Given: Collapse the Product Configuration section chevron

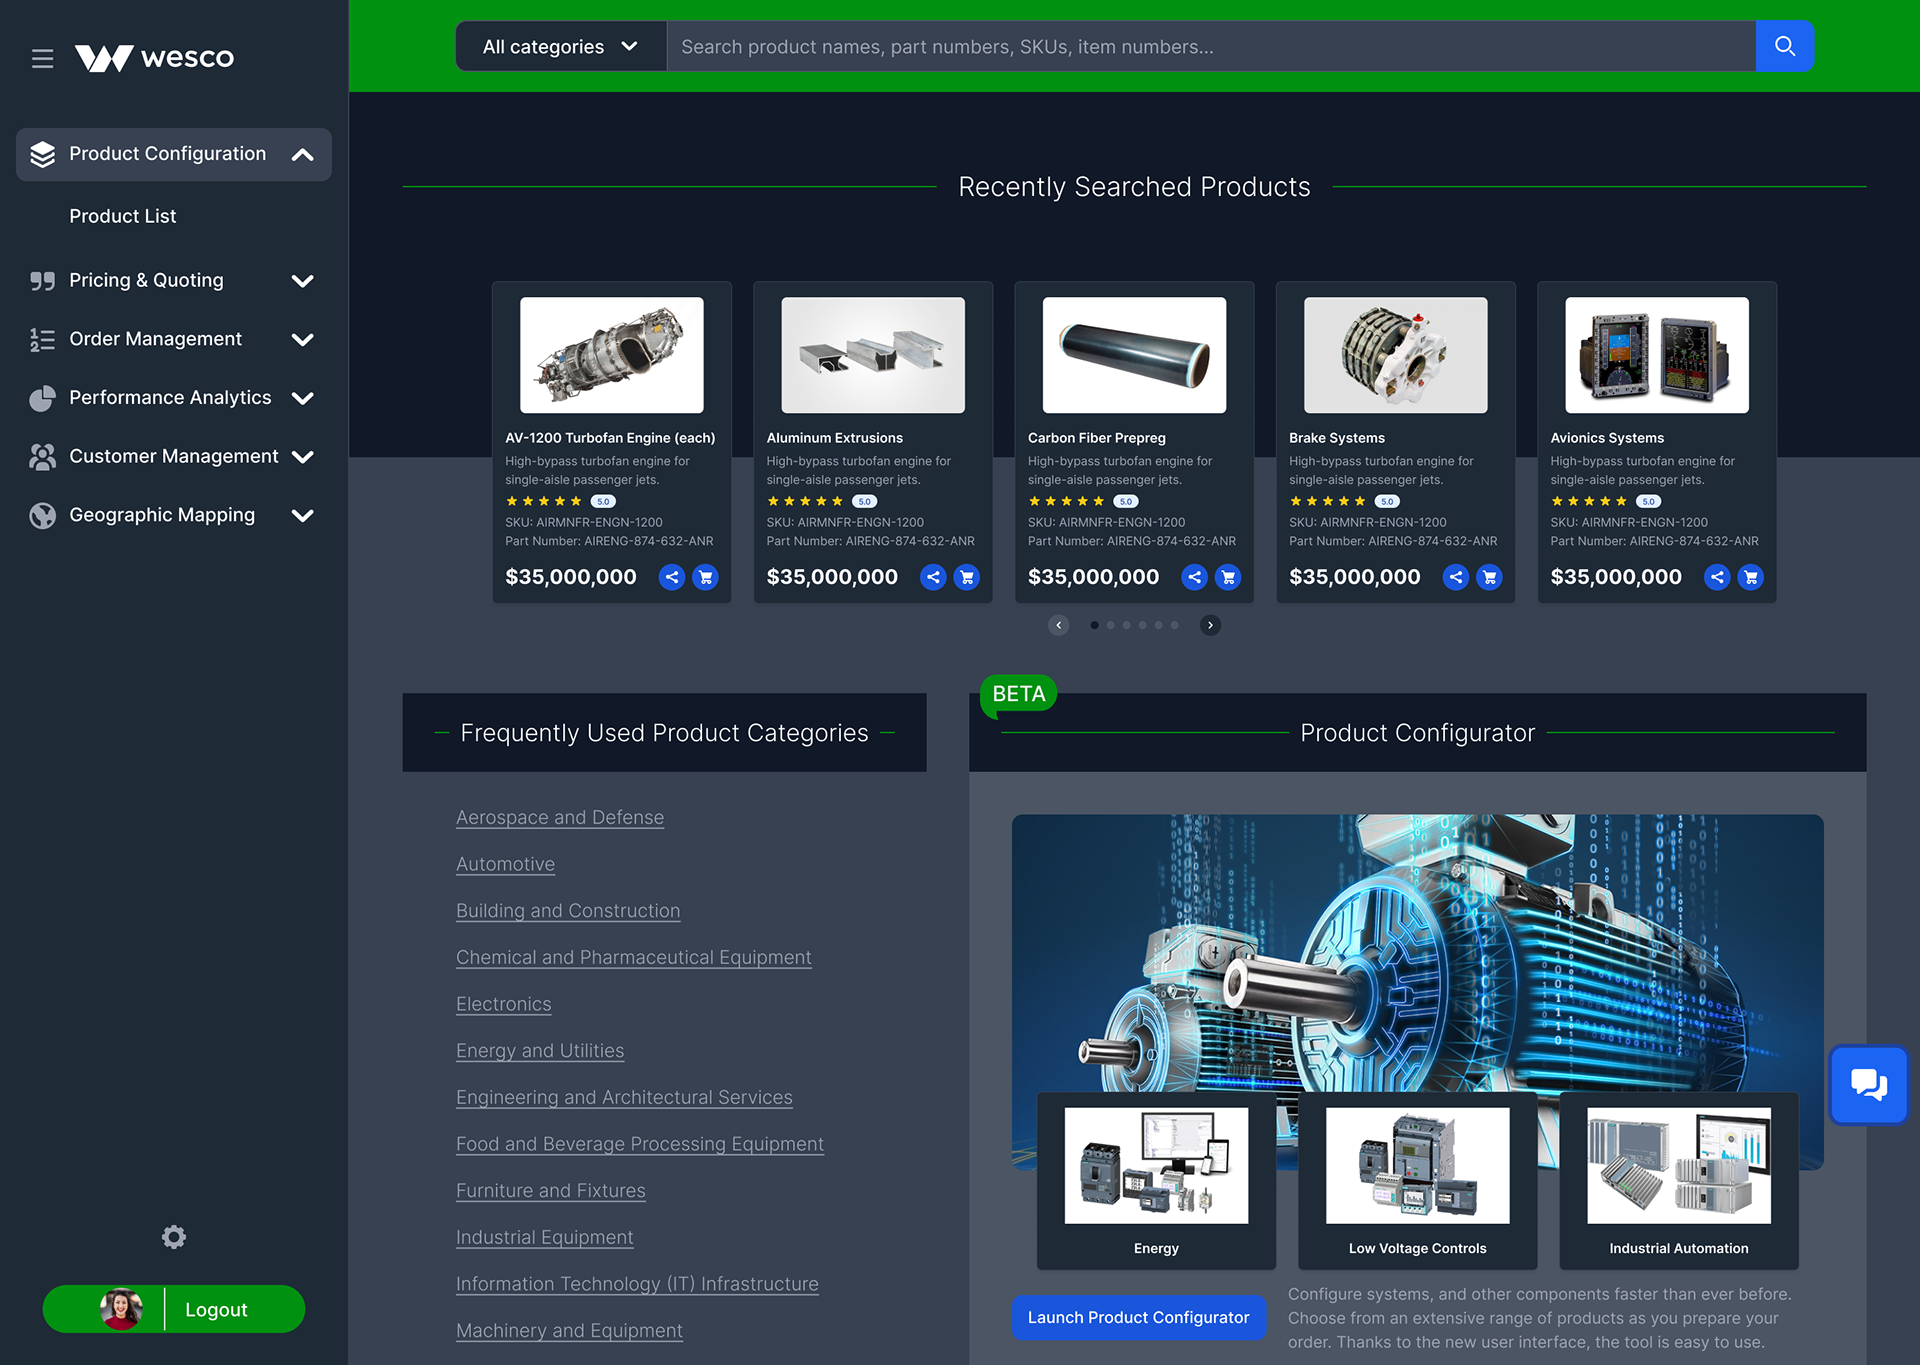Looking at the screenshot, I should click(303, 154).
